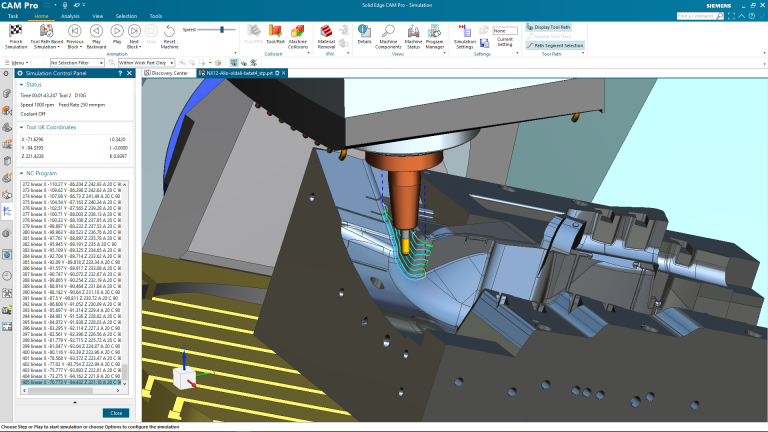Switch to the Analysis ribbon tab
This screenshot has height=432, width=768.
coord(70,16)
